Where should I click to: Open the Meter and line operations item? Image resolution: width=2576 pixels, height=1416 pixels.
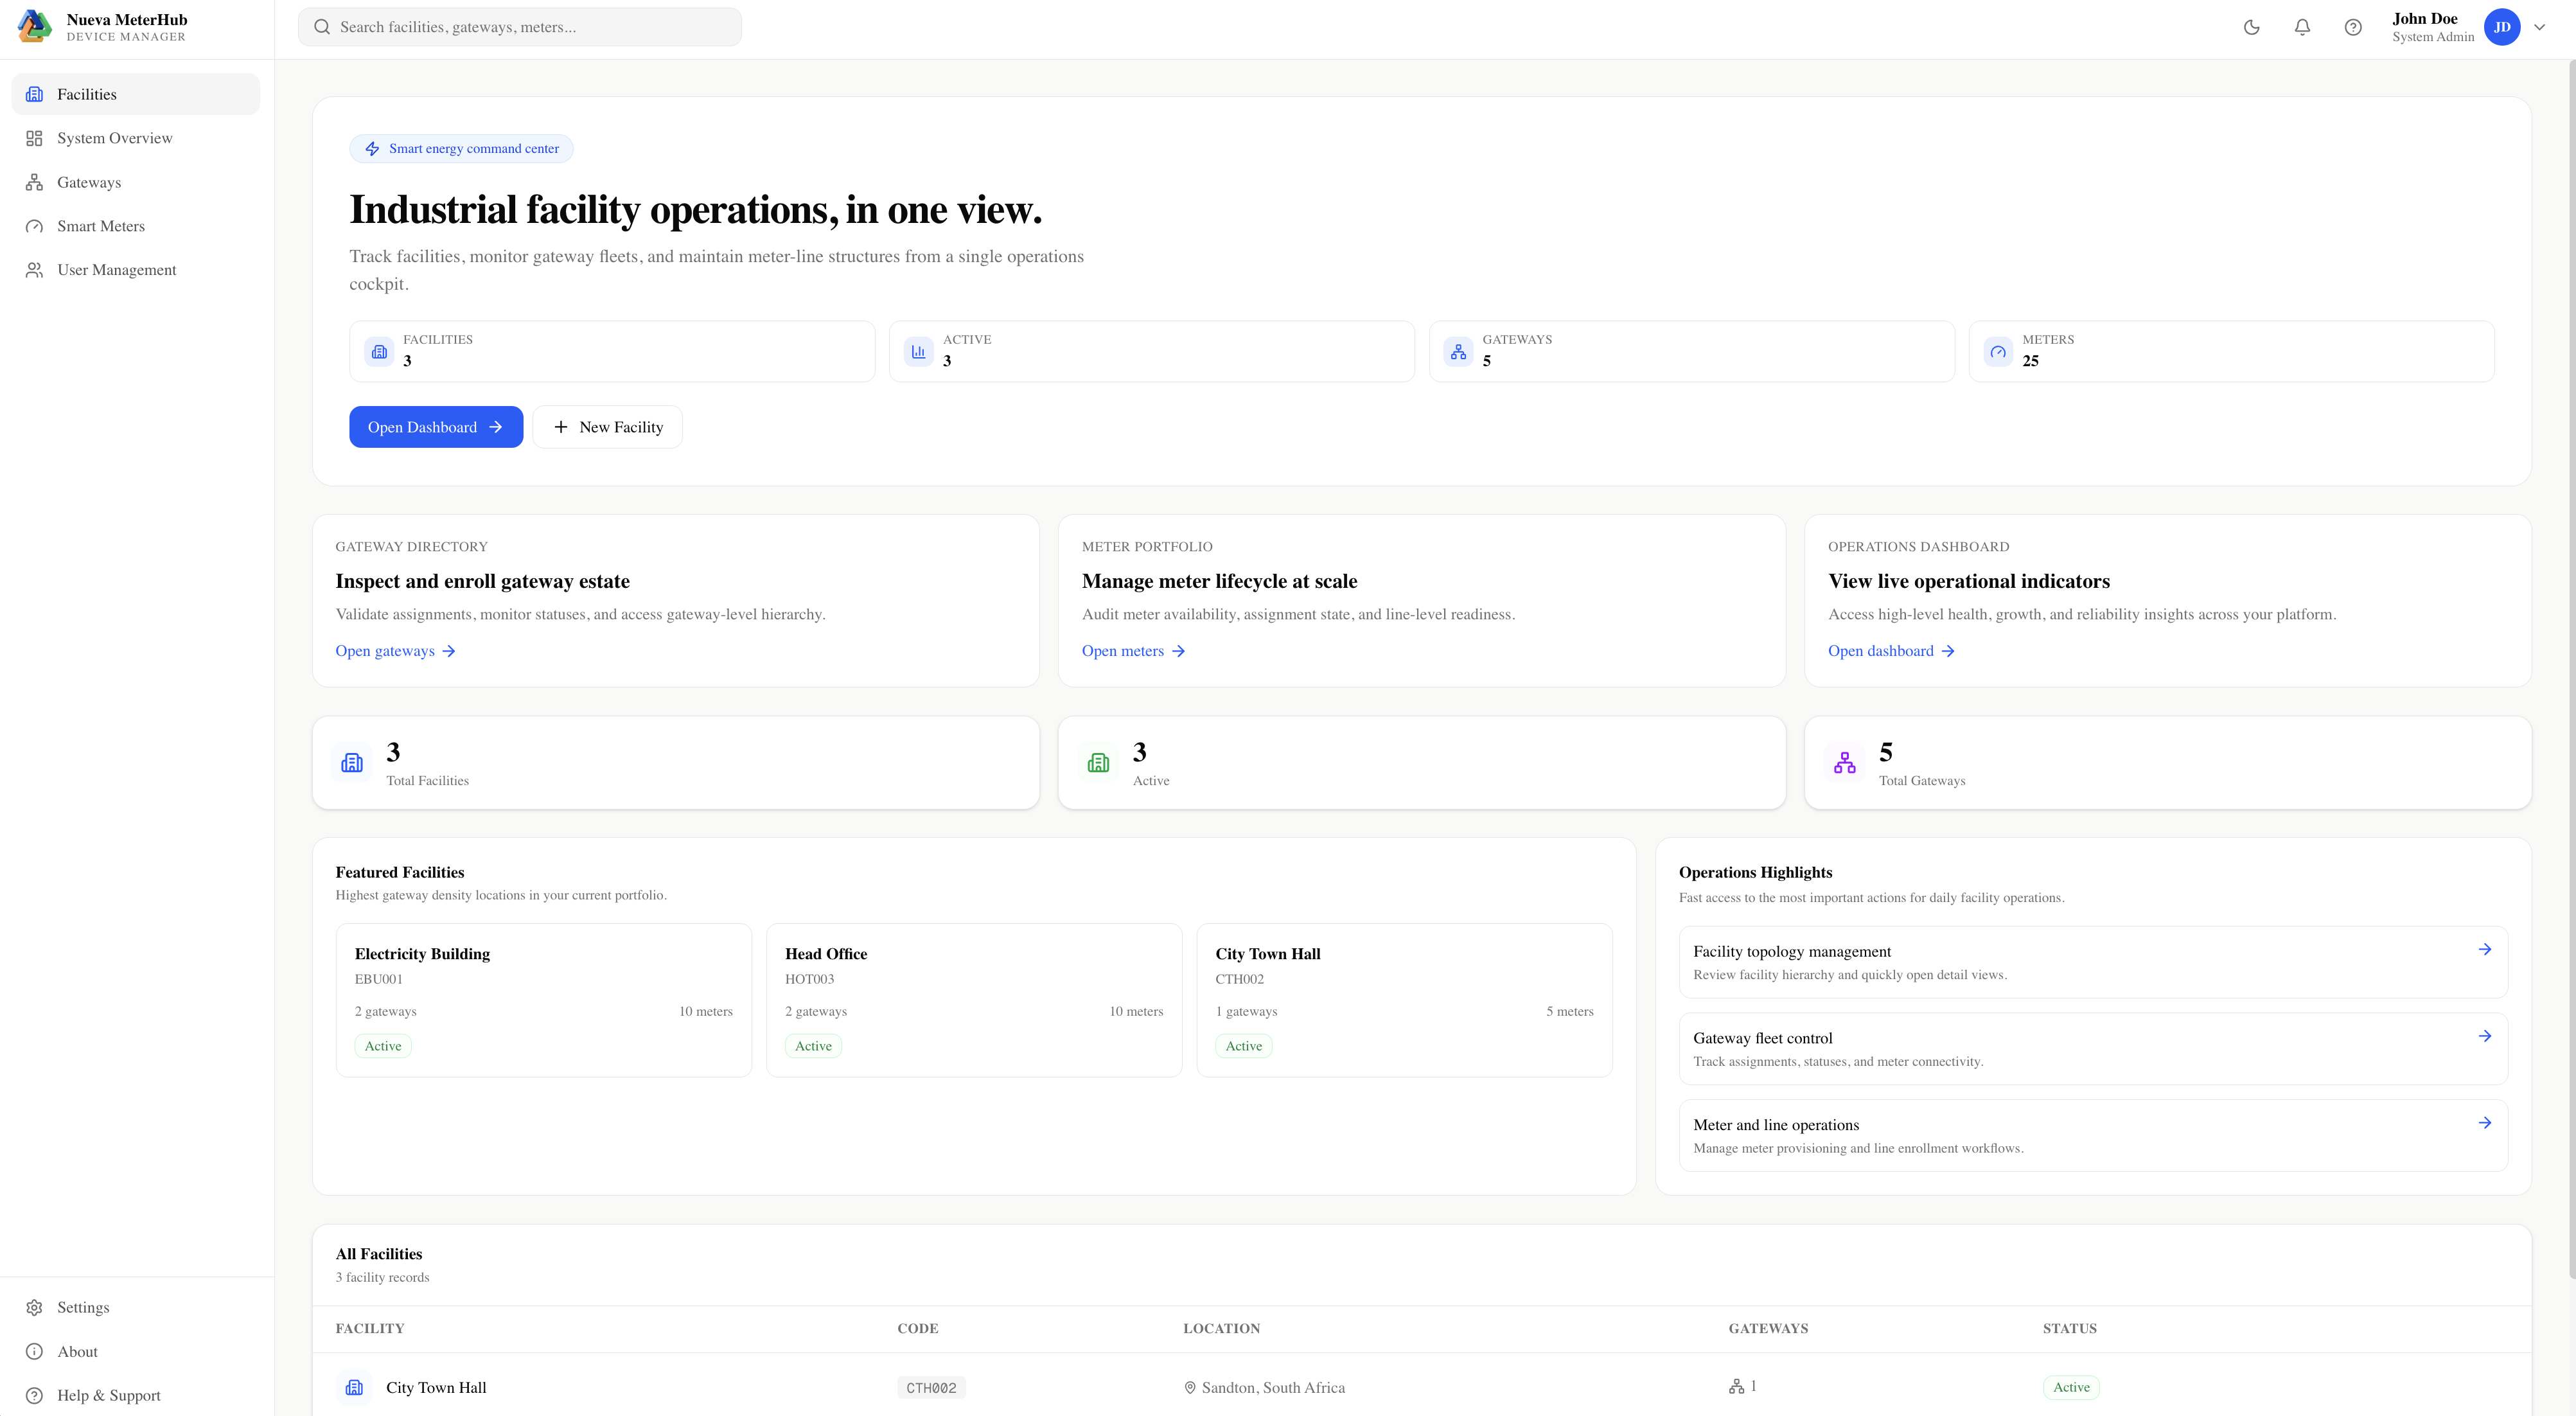click(x=2093, y=1136)
